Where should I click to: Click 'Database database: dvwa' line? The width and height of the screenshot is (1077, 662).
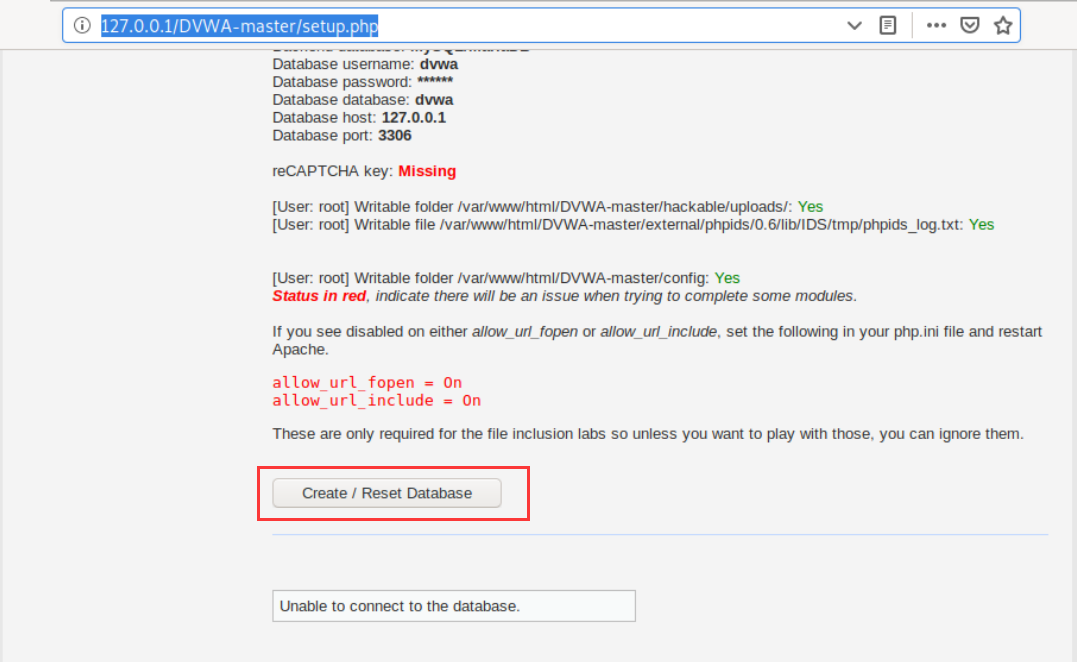[363, 100]
